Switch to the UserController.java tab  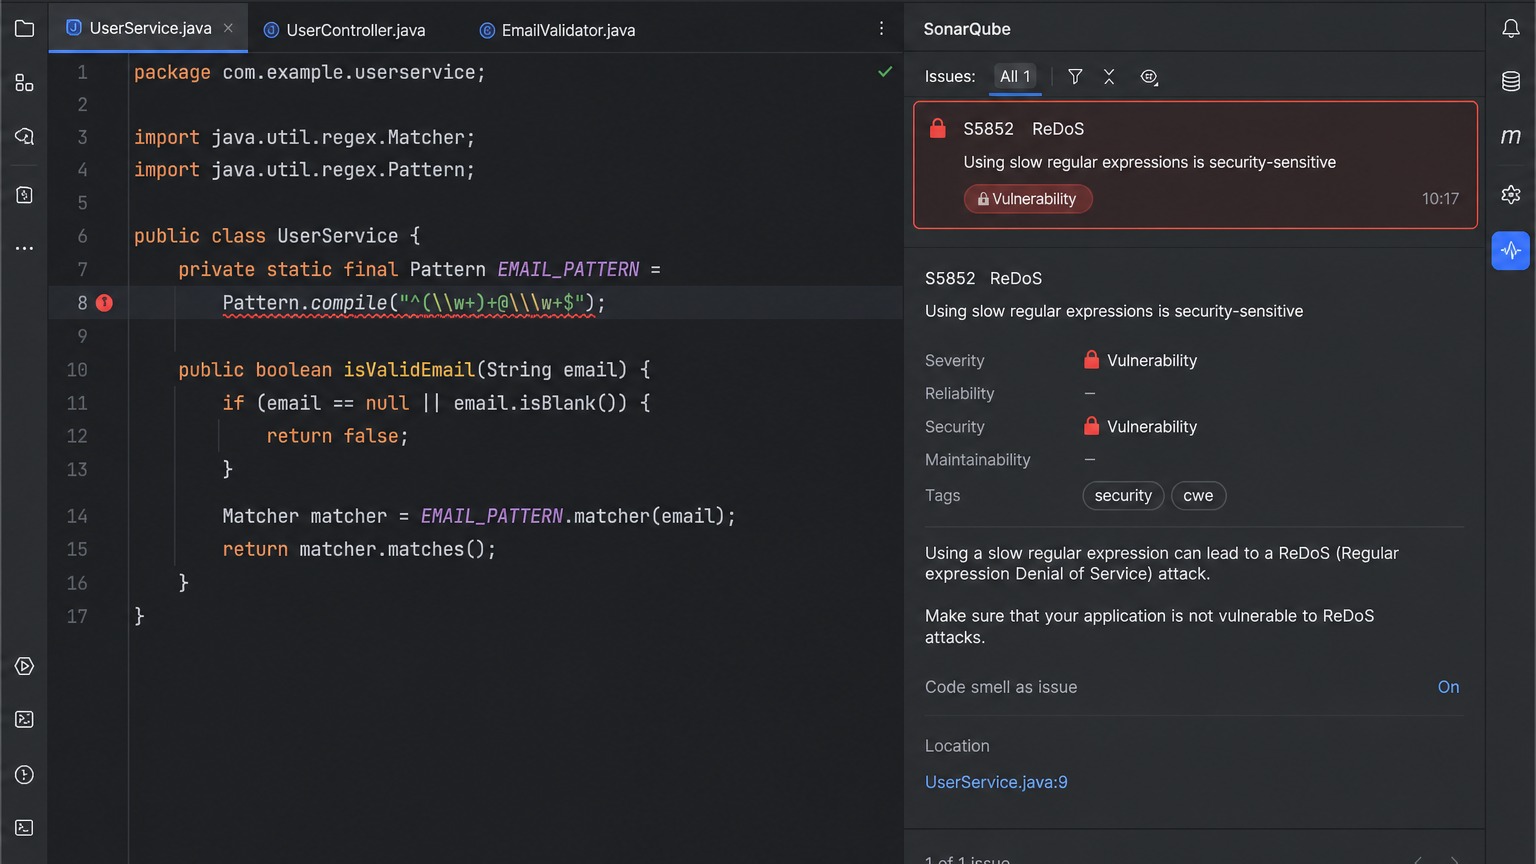point(345,30)
